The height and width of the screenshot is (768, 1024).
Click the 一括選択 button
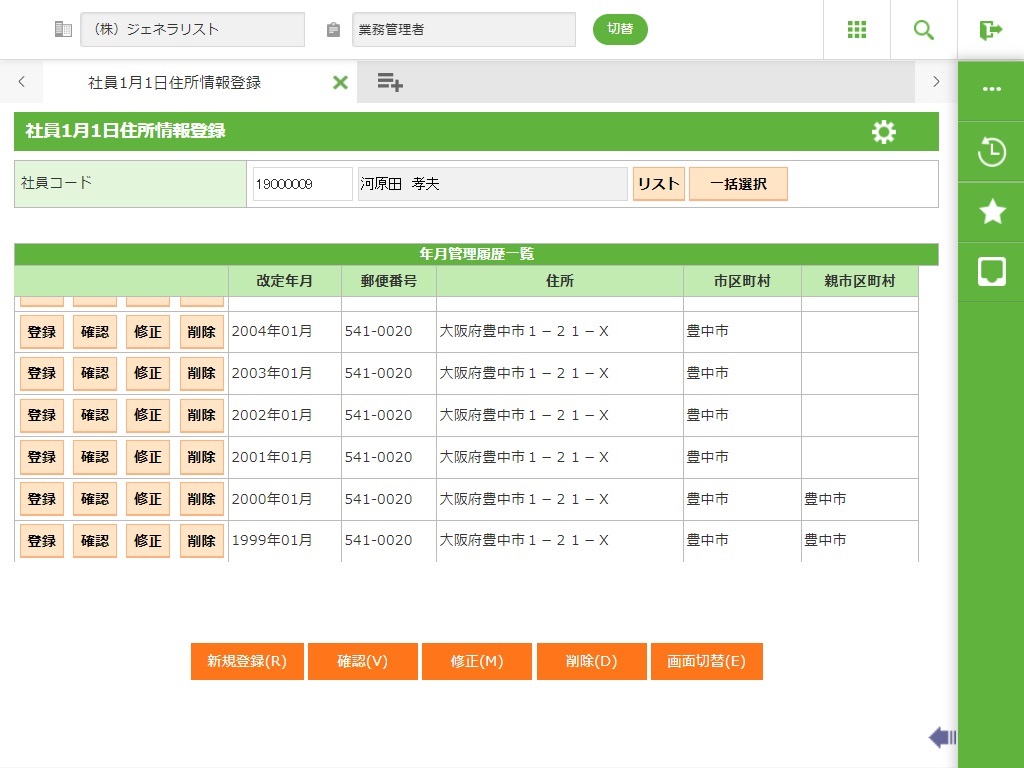[738, 184]
